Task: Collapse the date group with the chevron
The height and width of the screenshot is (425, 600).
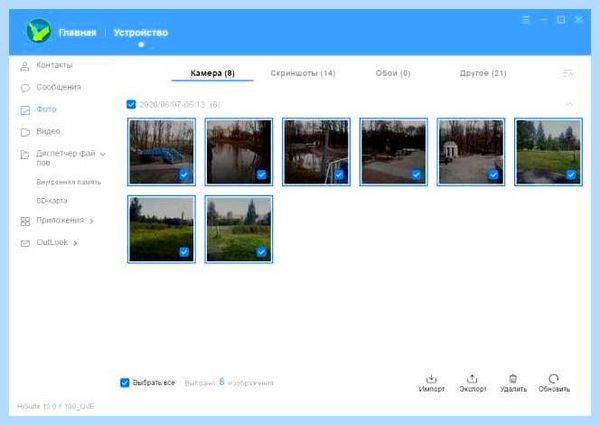Action: (x=569, y=104)
